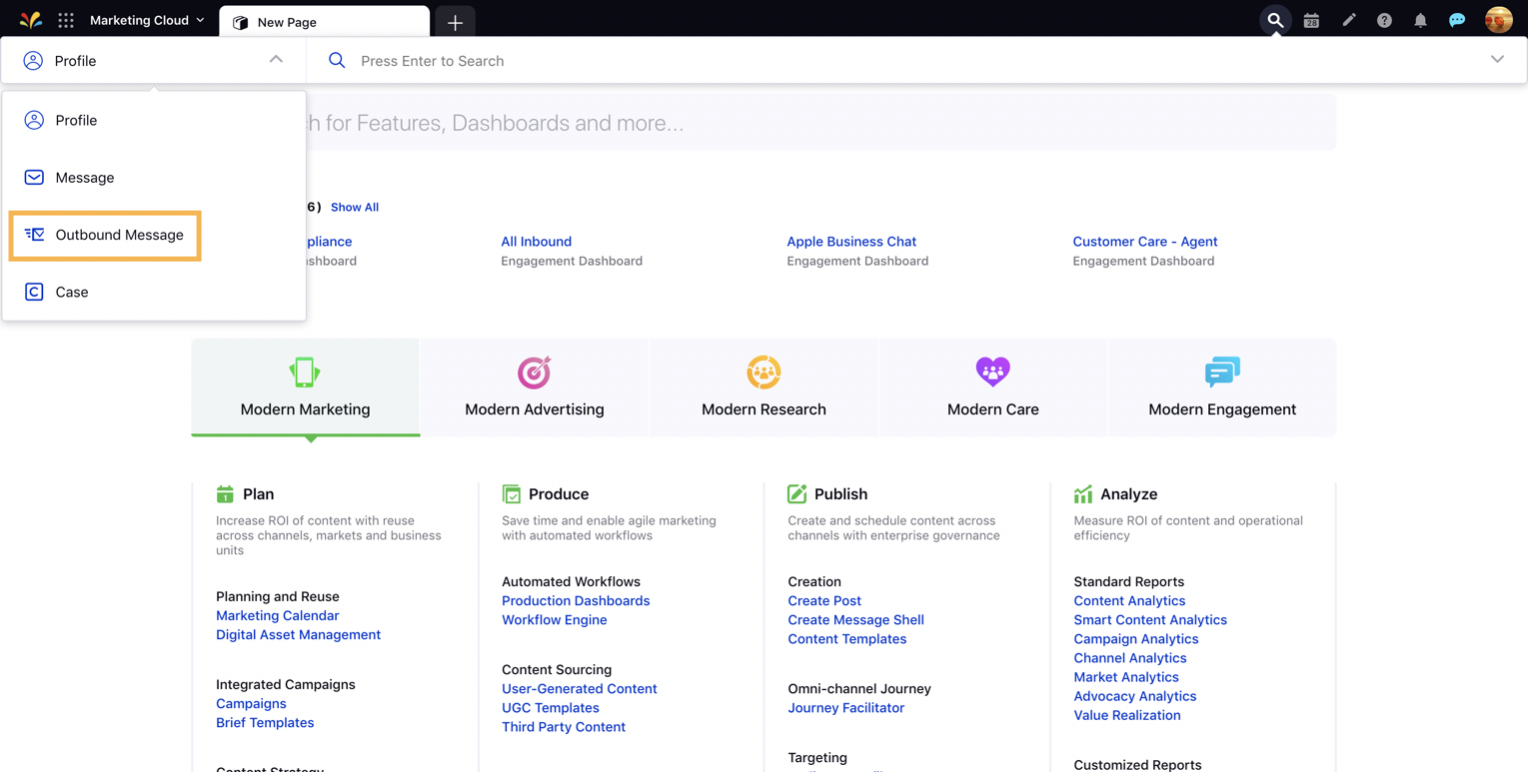Open Production Dashboards link
The width and height of the screenshot is (1528, 772).
coord(576,601)
